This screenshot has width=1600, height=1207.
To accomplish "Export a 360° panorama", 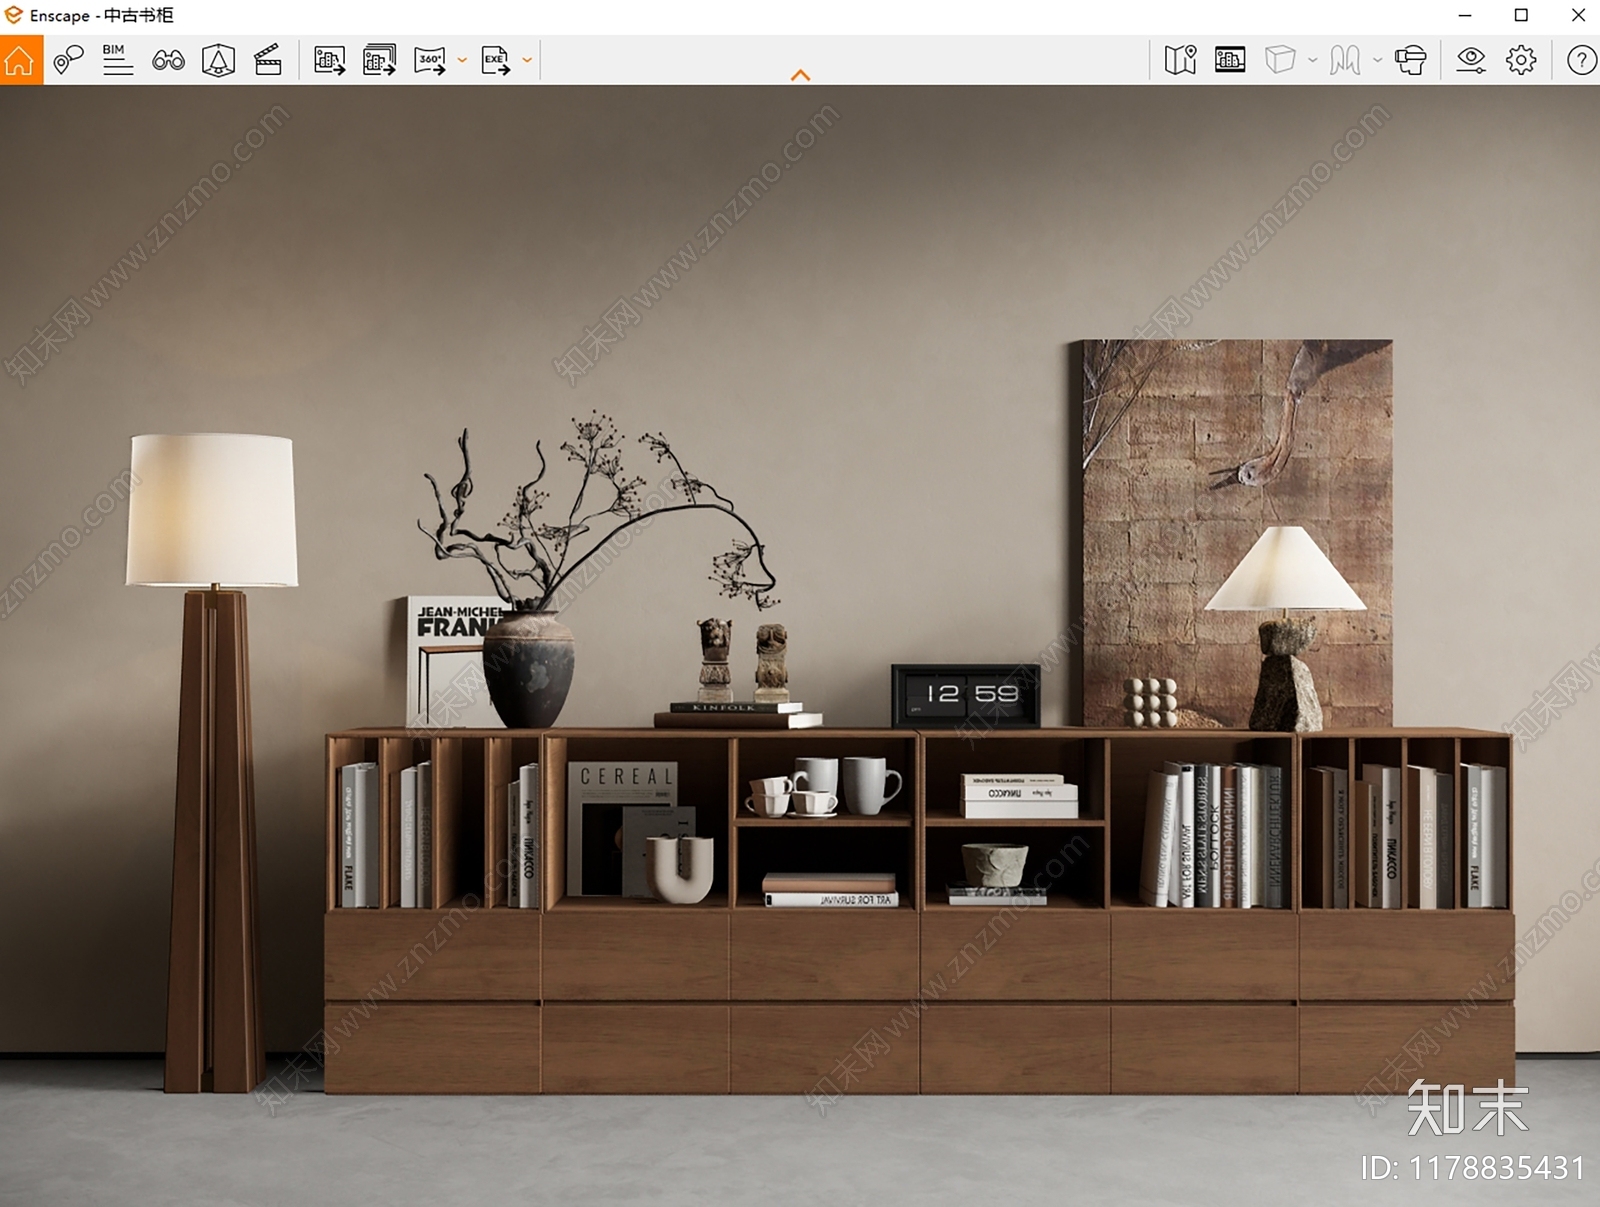I will 430,60.
